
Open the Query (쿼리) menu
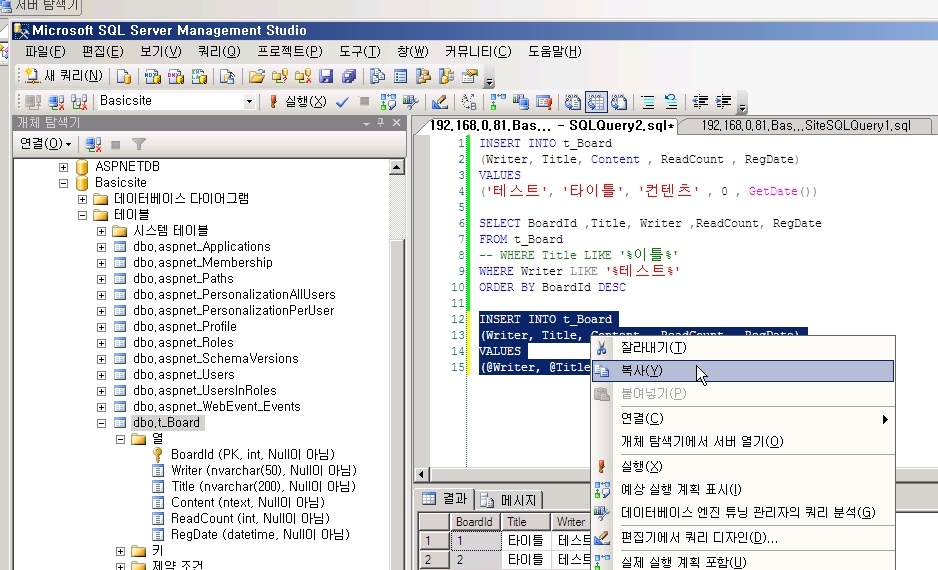click(219, 51)
